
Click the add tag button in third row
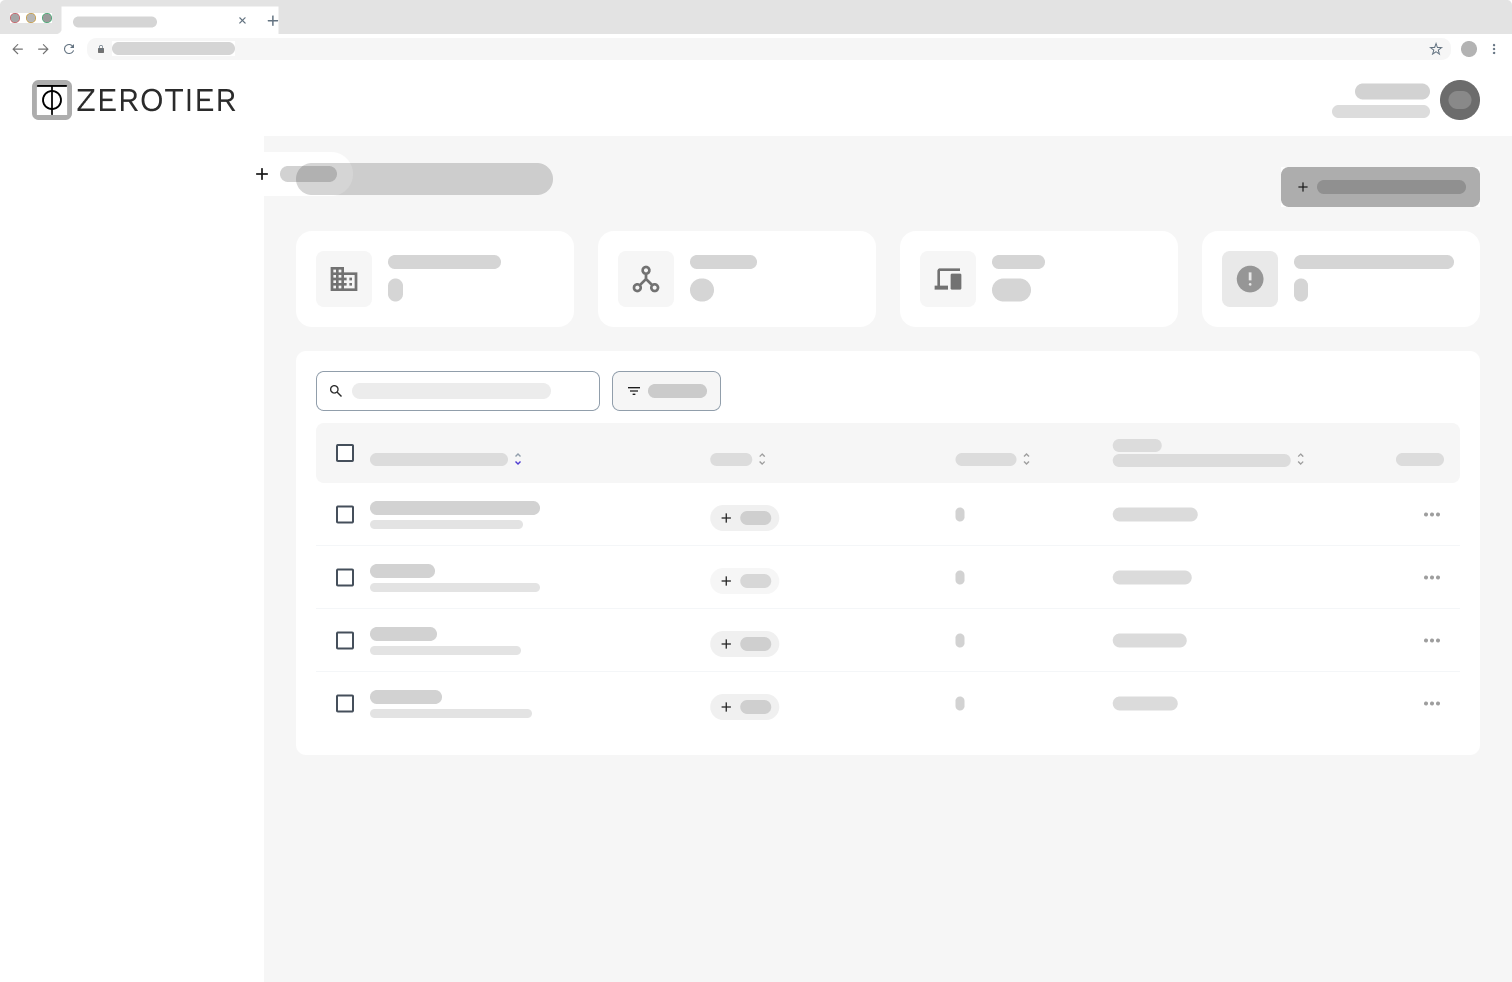(744, 644)
